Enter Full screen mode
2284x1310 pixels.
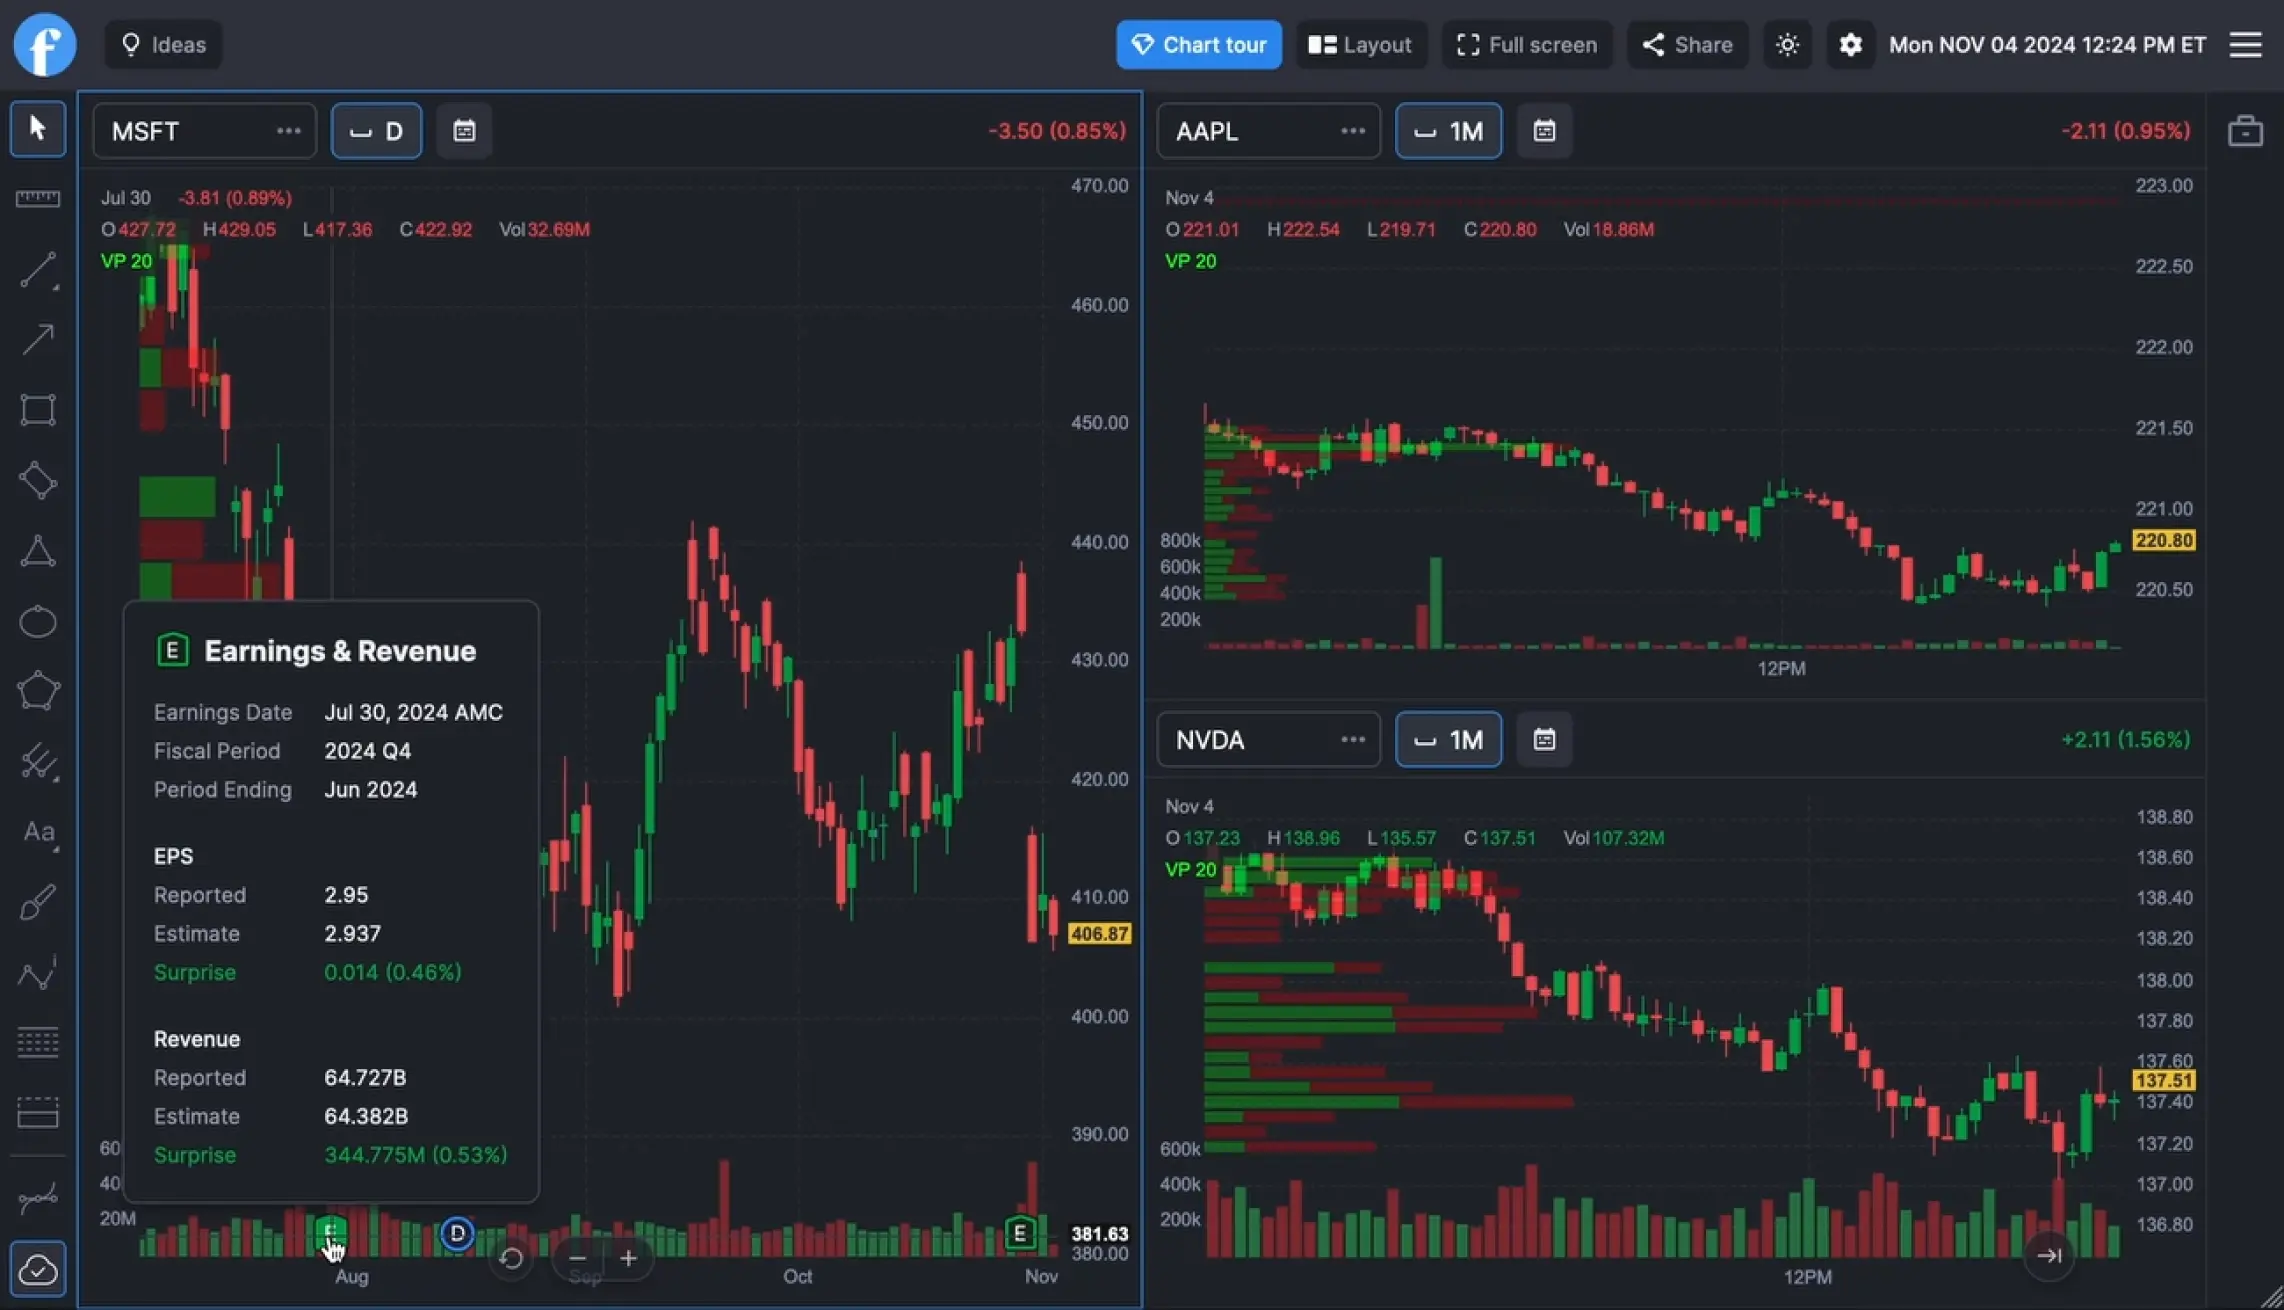point(1527,44)
